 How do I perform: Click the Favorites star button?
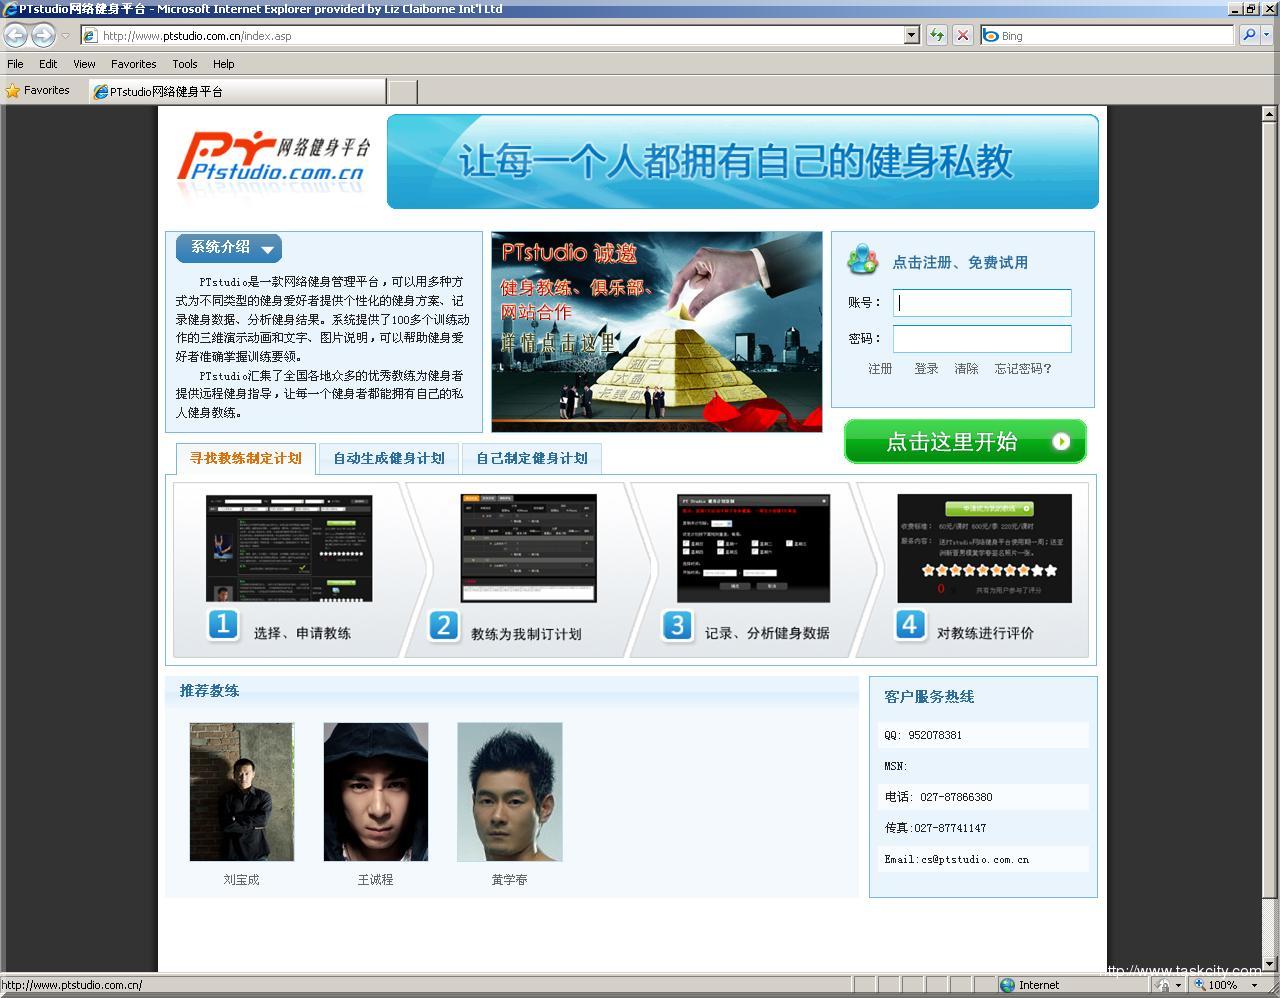pos(38,91)
